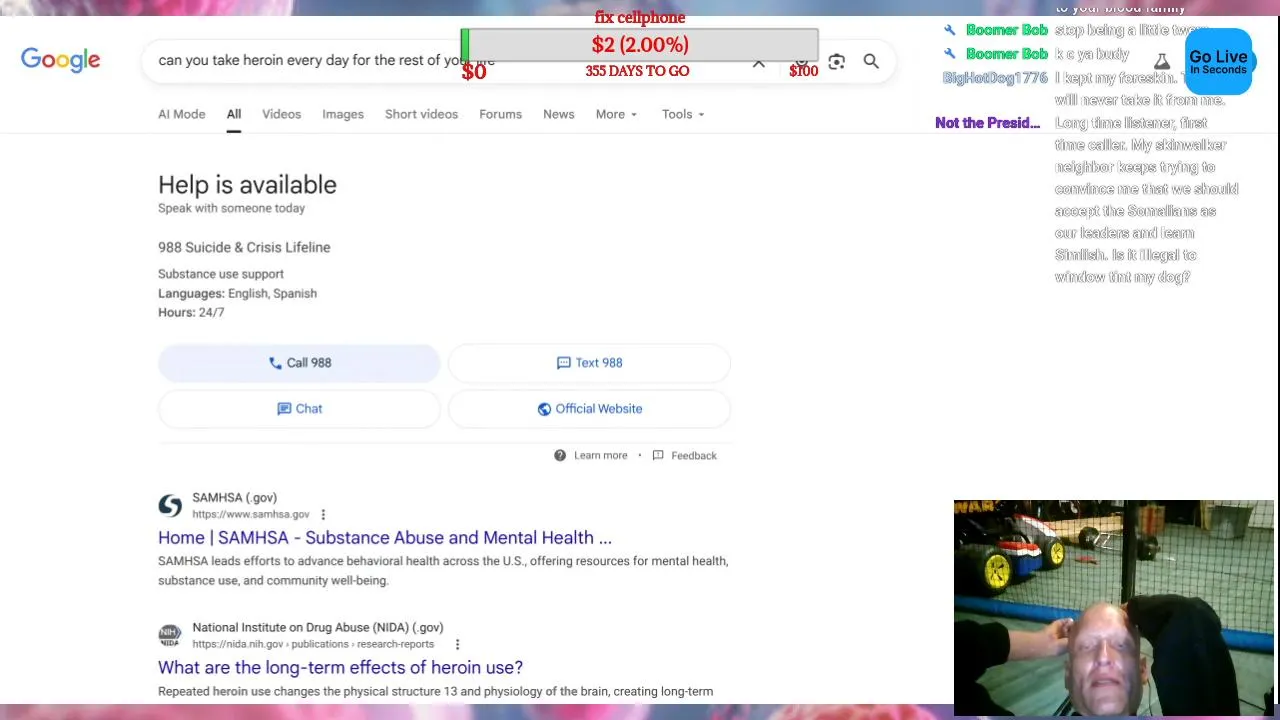
Task: Click the webcam video overlay
Action: [1114, 608]
